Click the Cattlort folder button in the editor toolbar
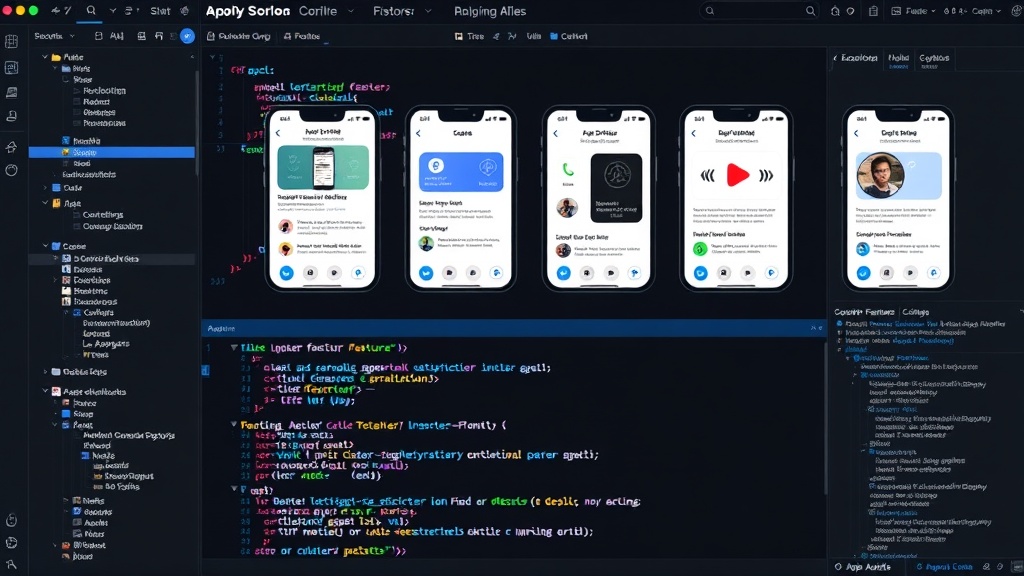The width and height of the screenshot is (1024, 576). [x=569, y=36]
